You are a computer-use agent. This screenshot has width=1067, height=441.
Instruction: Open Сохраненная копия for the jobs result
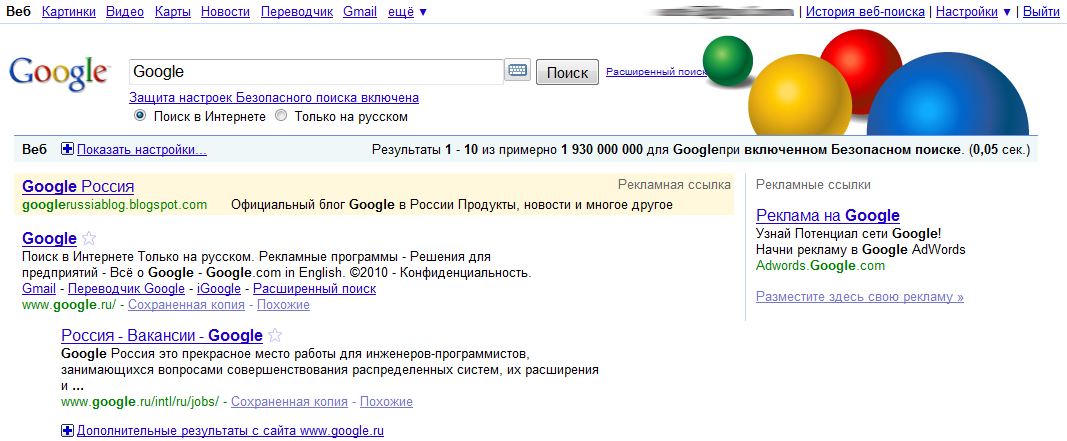(289, 402)
